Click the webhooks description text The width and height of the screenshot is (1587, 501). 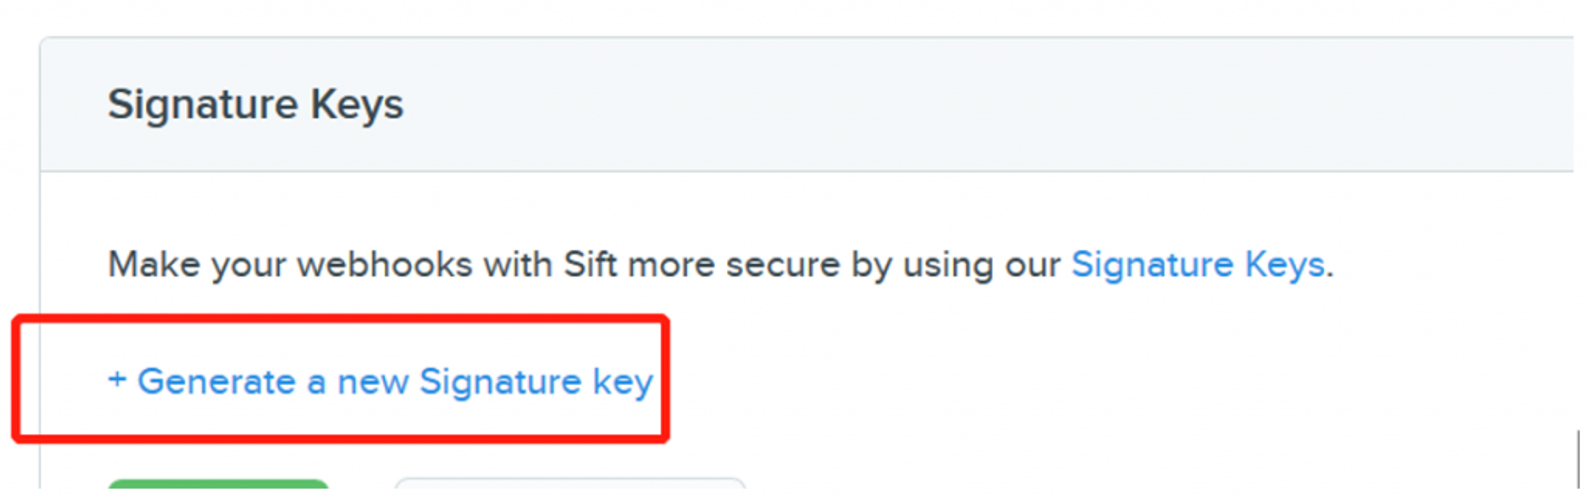[584, 265]
